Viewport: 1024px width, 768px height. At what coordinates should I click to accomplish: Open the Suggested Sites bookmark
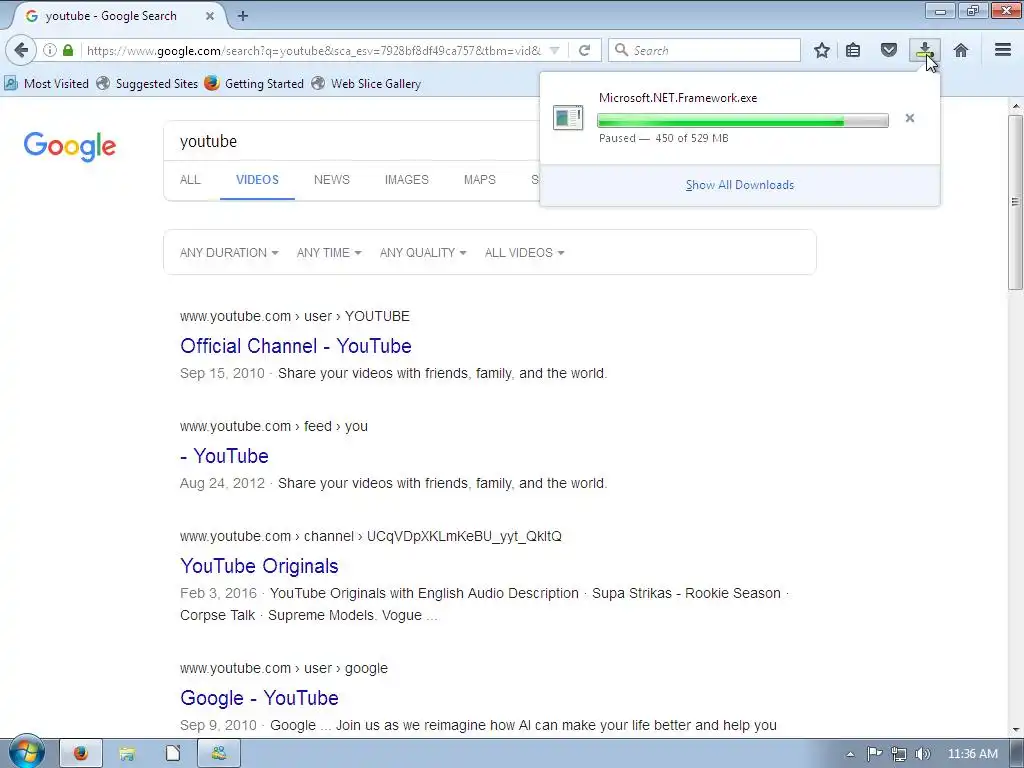[x=147, y=84]
